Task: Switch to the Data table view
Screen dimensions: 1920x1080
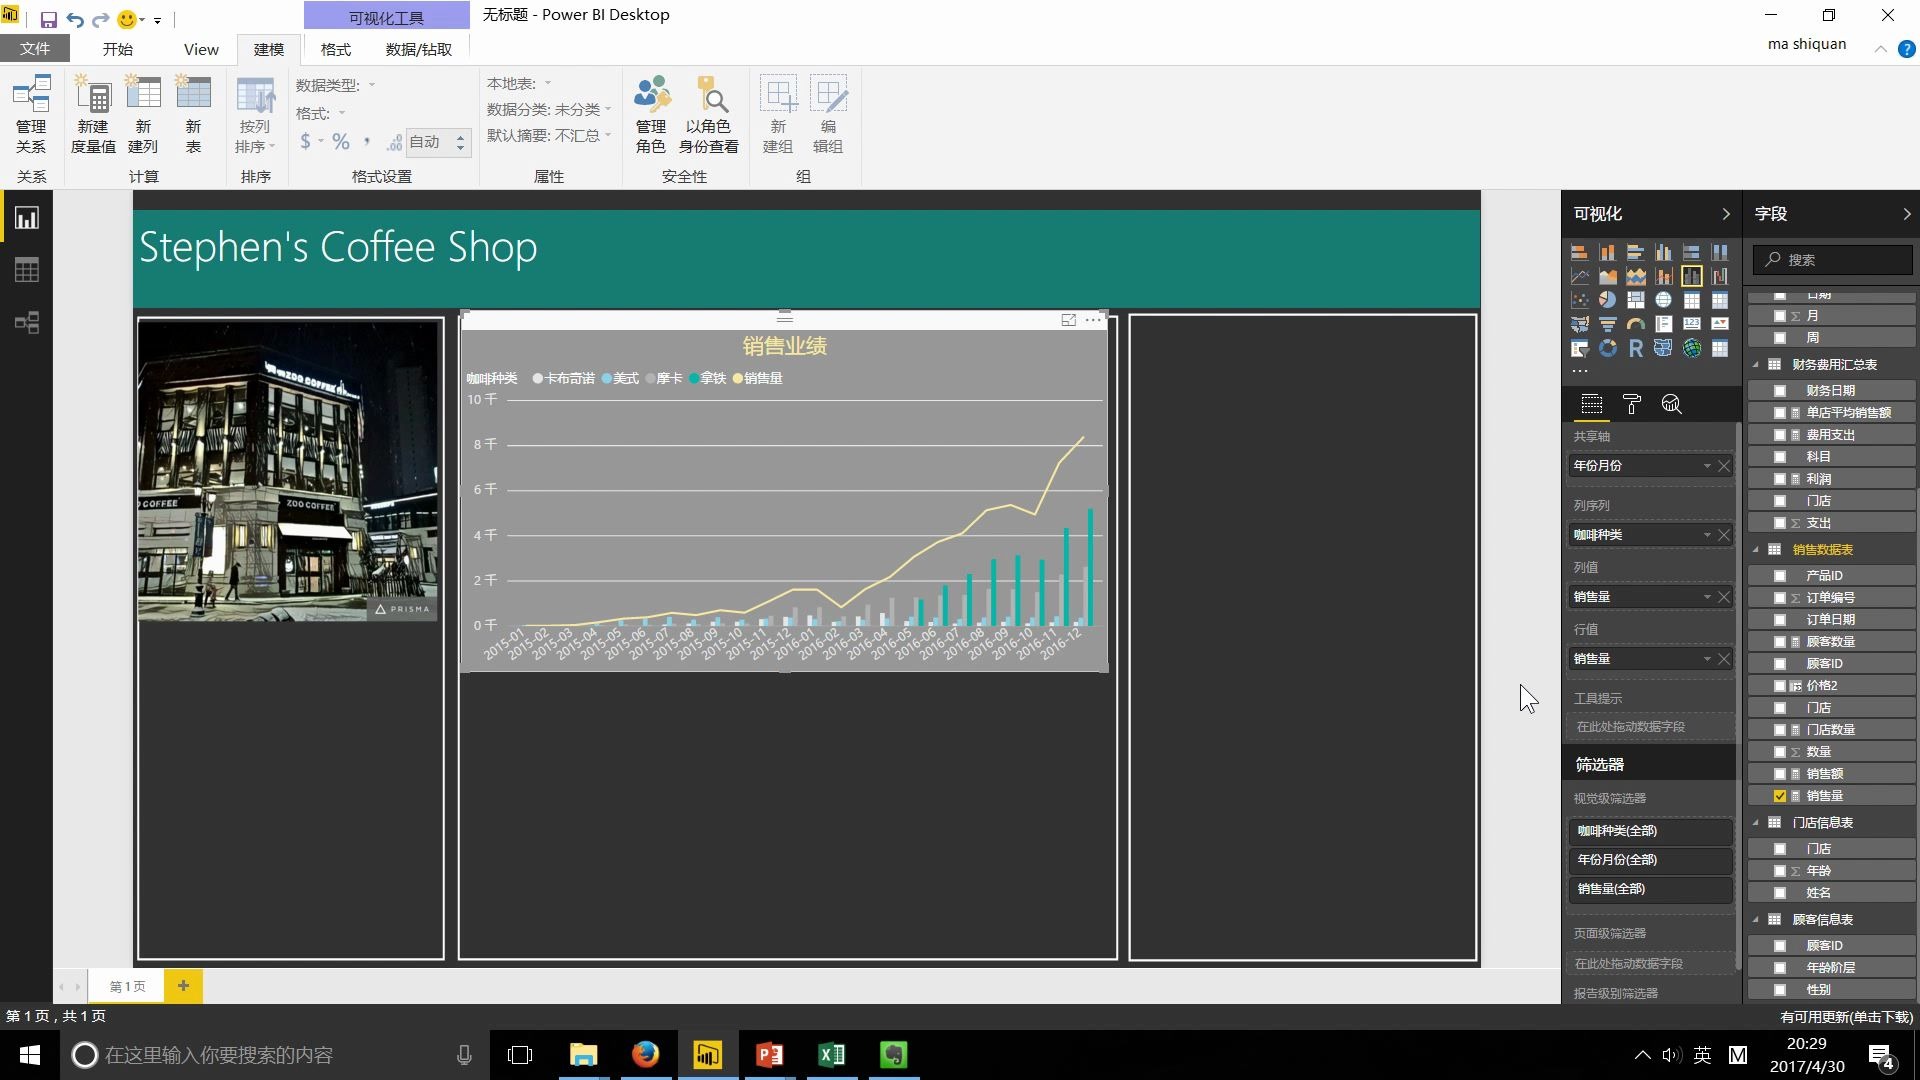Action: pos(27,270)
